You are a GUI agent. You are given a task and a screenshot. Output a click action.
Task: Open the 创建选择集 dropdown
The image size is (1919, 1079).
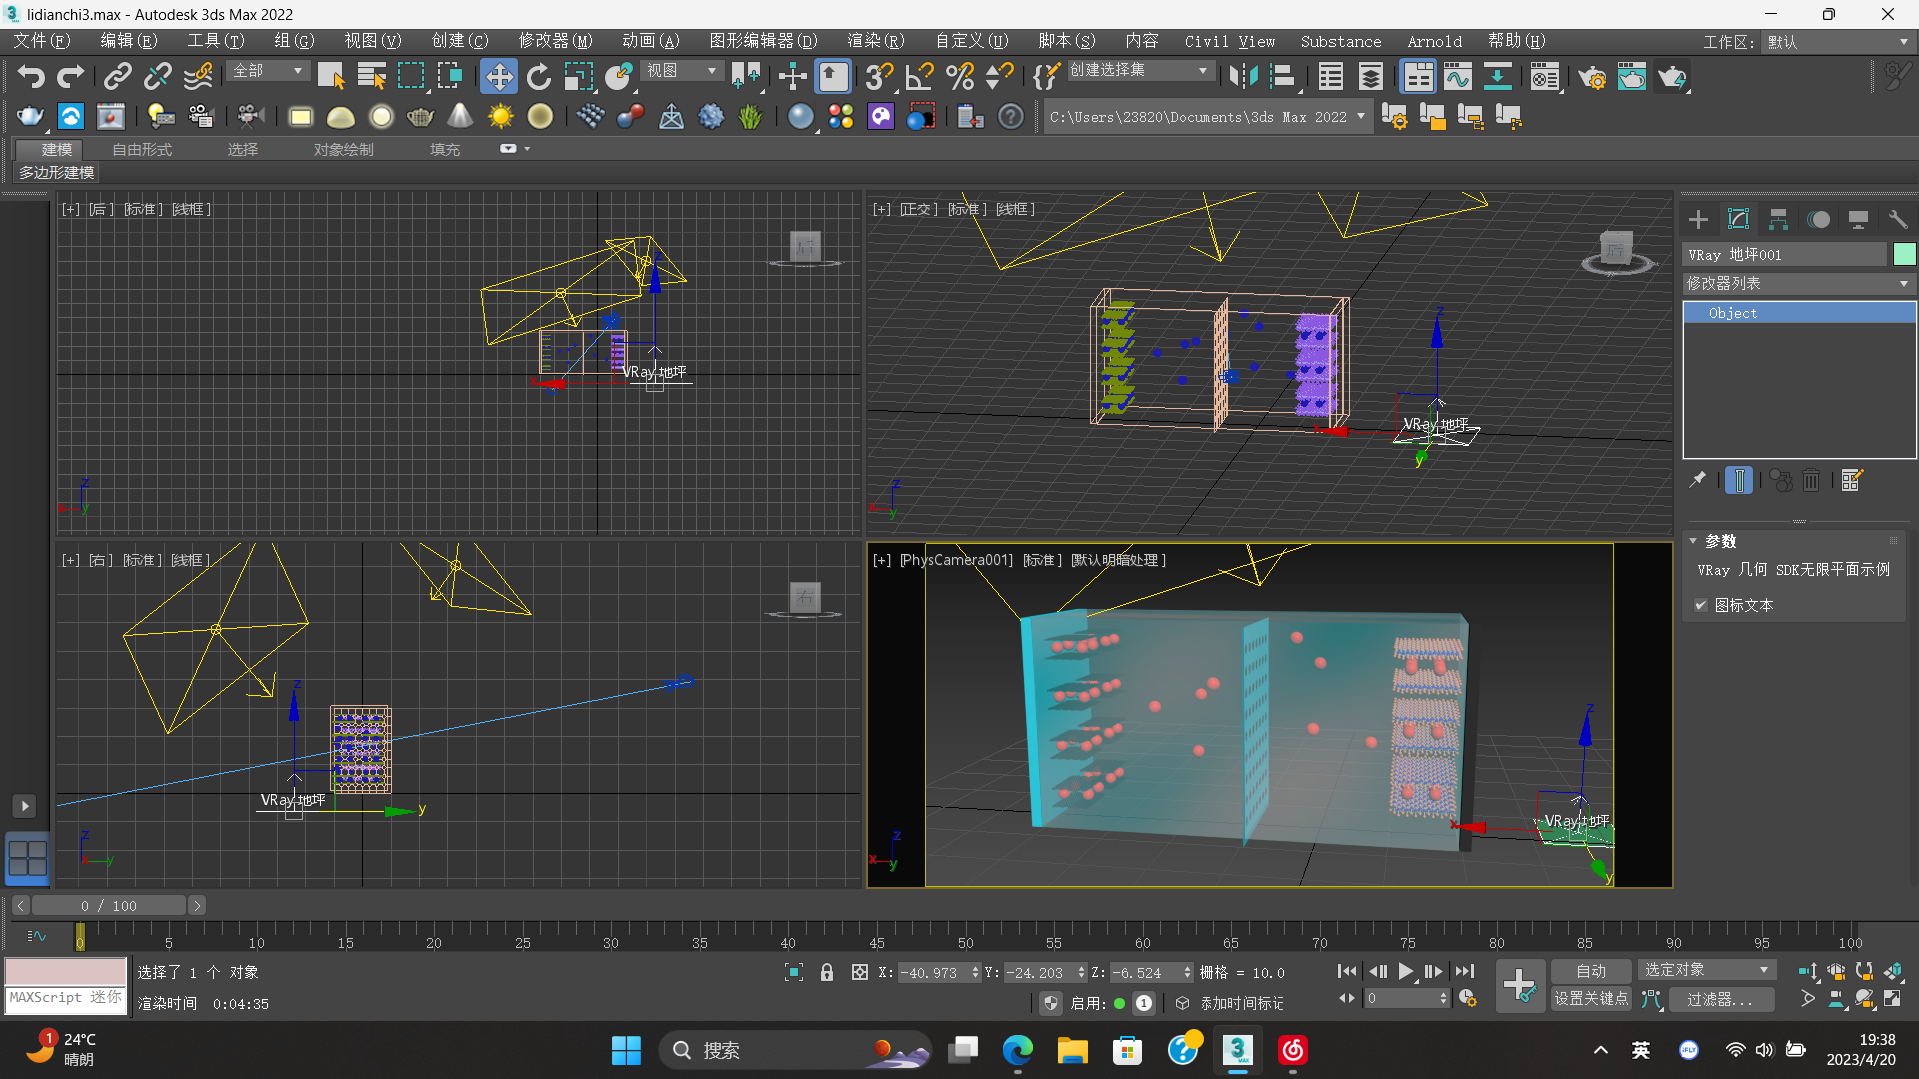pos(1139,71)
